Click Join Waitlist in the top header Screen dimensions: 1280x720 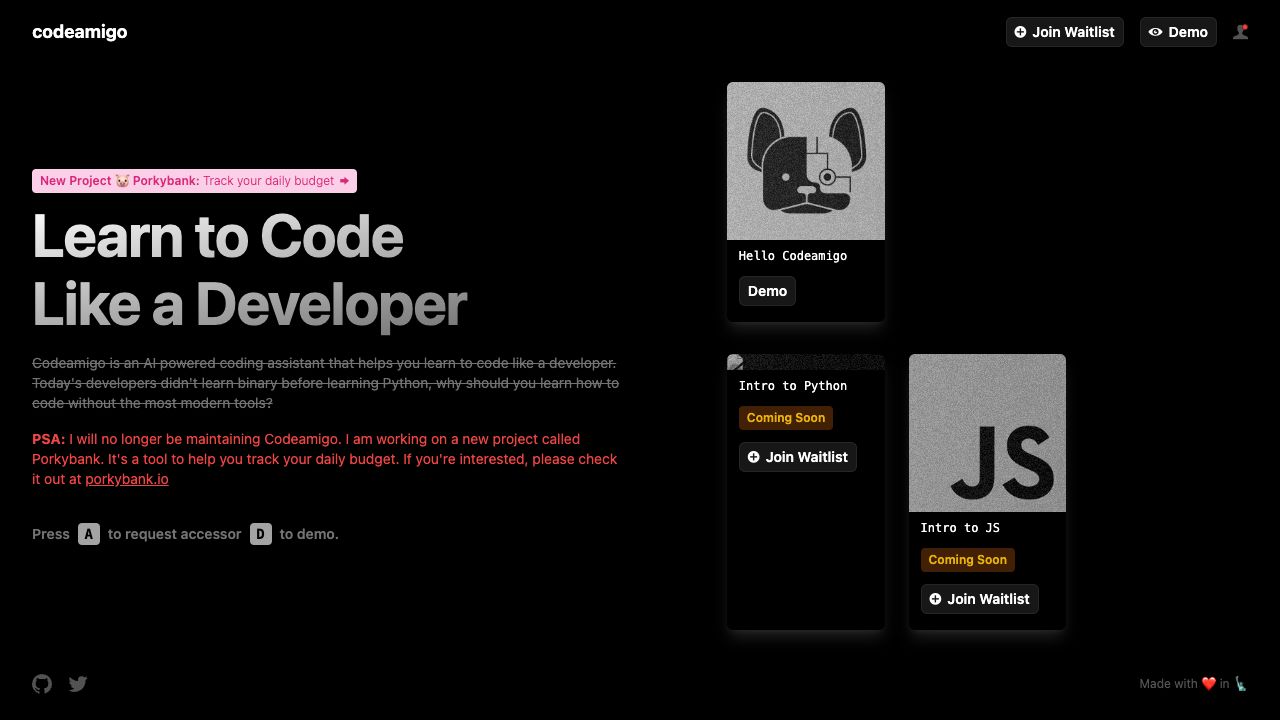[1064, 32]
